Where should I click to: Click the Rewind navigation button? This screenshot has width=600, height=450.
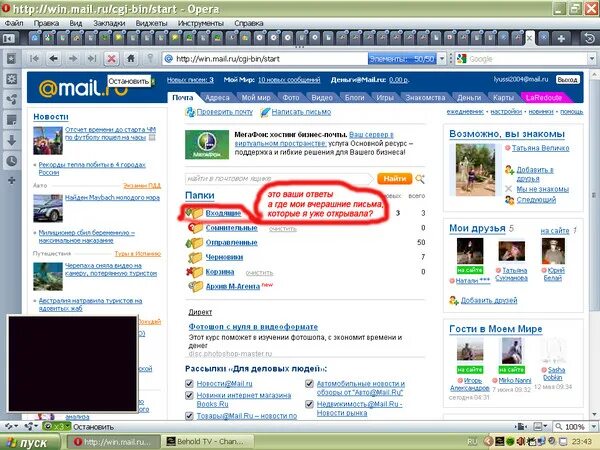[x=34, y=59]
